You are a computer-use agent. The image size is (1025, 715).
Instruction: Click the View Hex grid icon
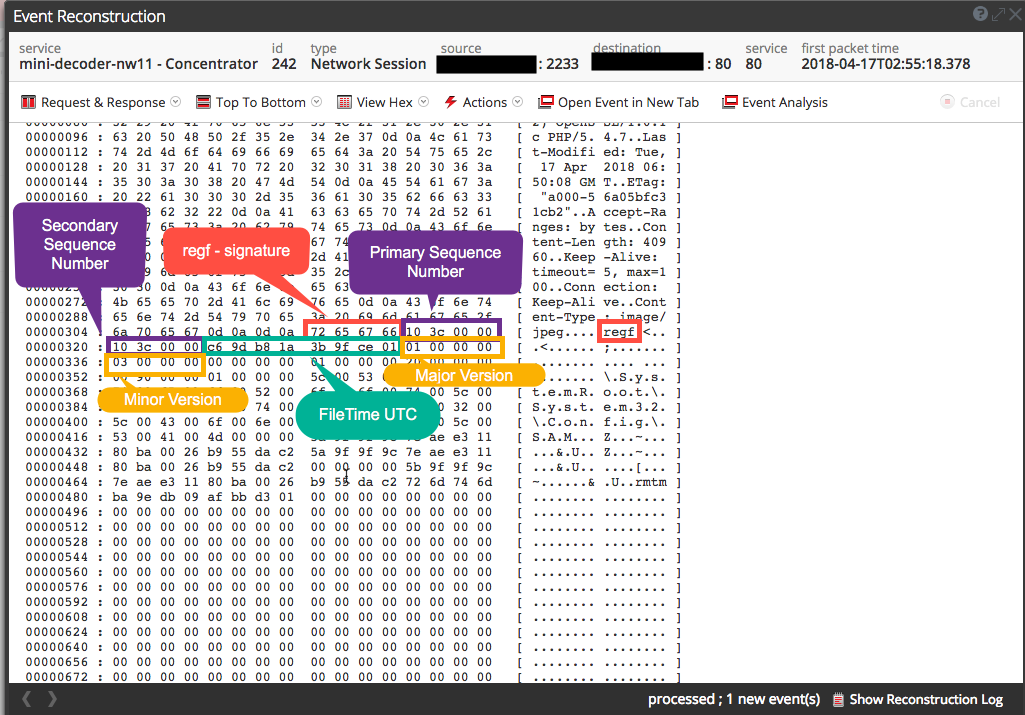coord(345,102)
